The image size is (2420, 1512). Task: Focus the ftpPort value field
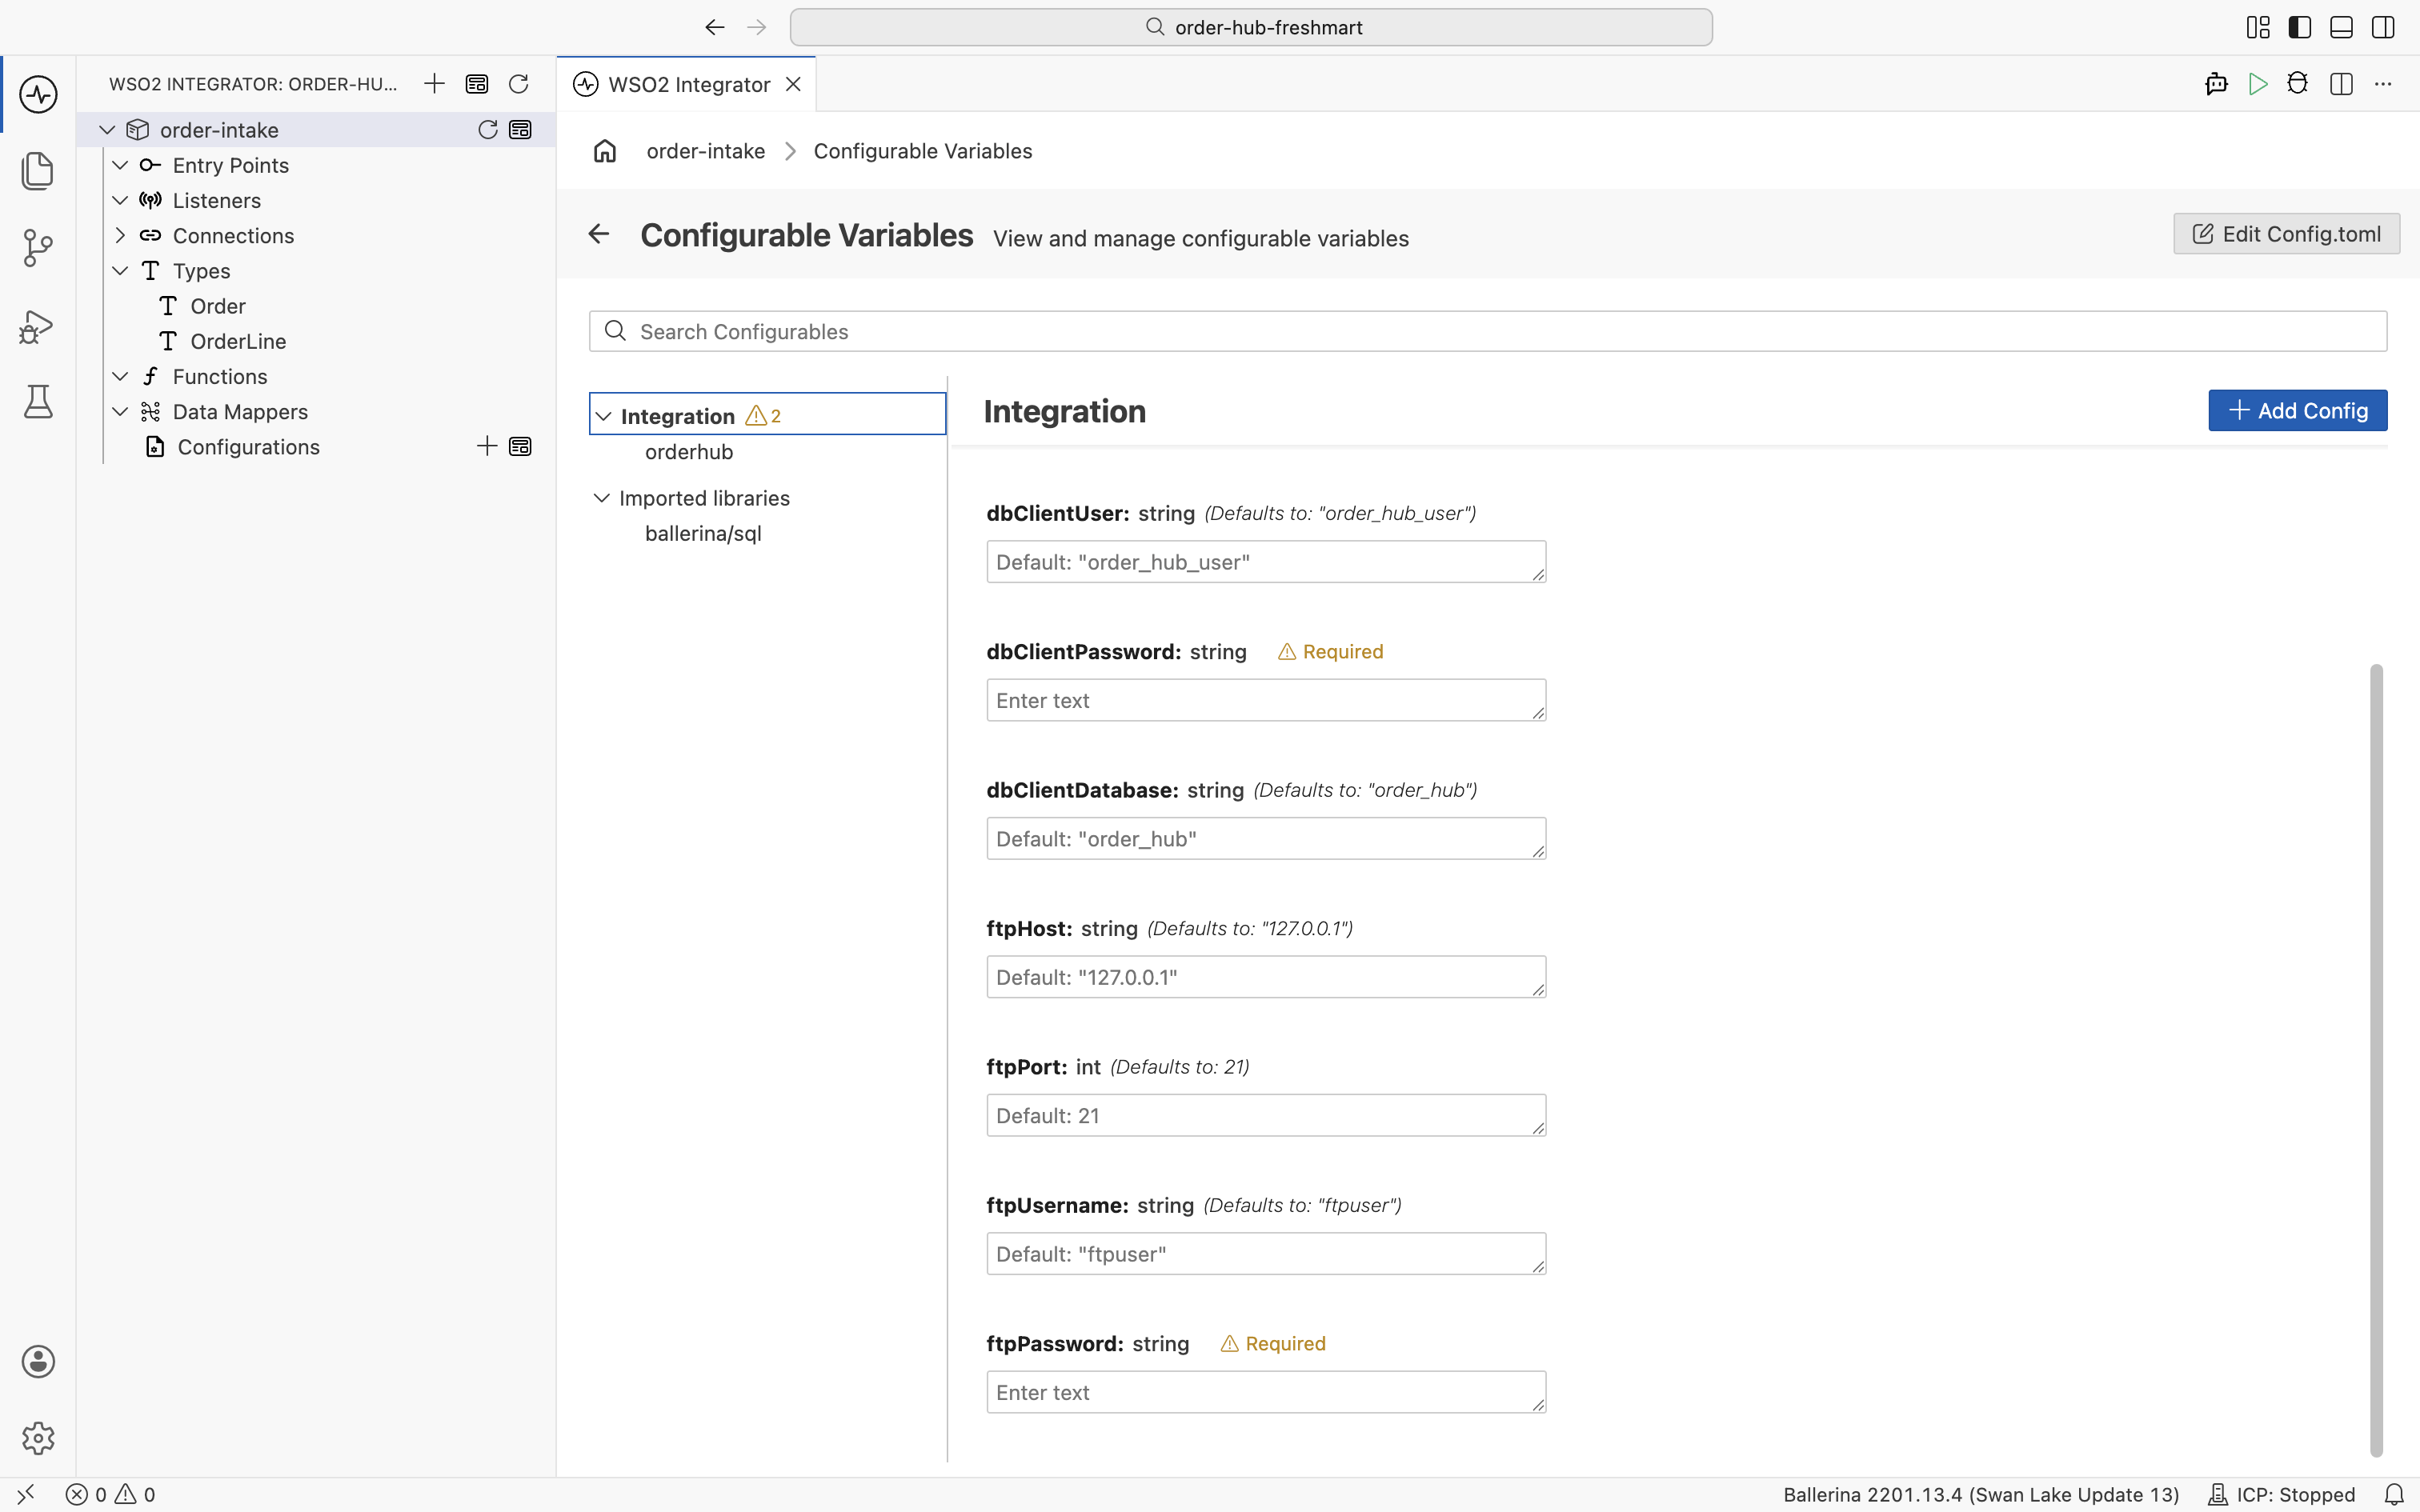pyautogui.click(x=1266, y=1115)
